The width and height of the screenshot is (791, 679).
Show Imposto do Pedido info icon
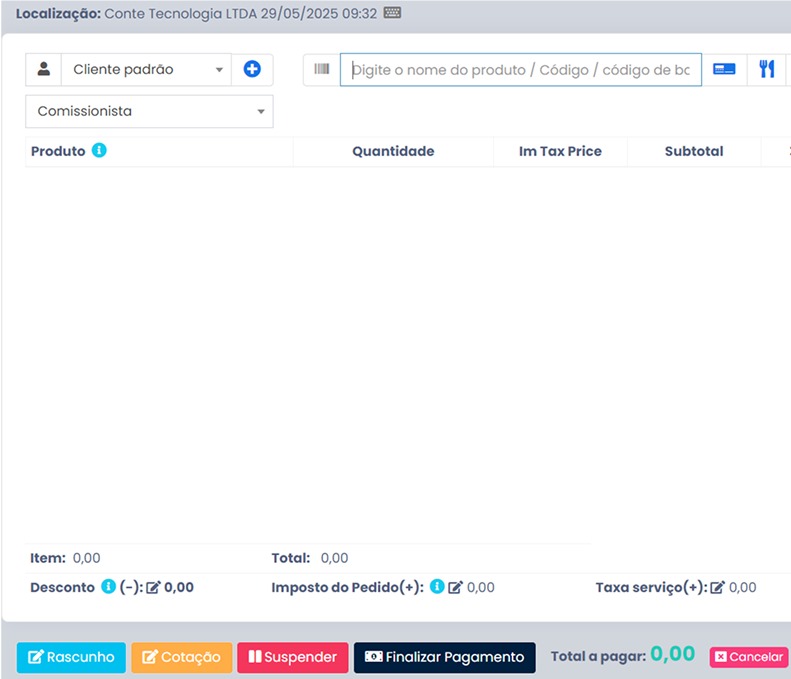coord(437,586)
